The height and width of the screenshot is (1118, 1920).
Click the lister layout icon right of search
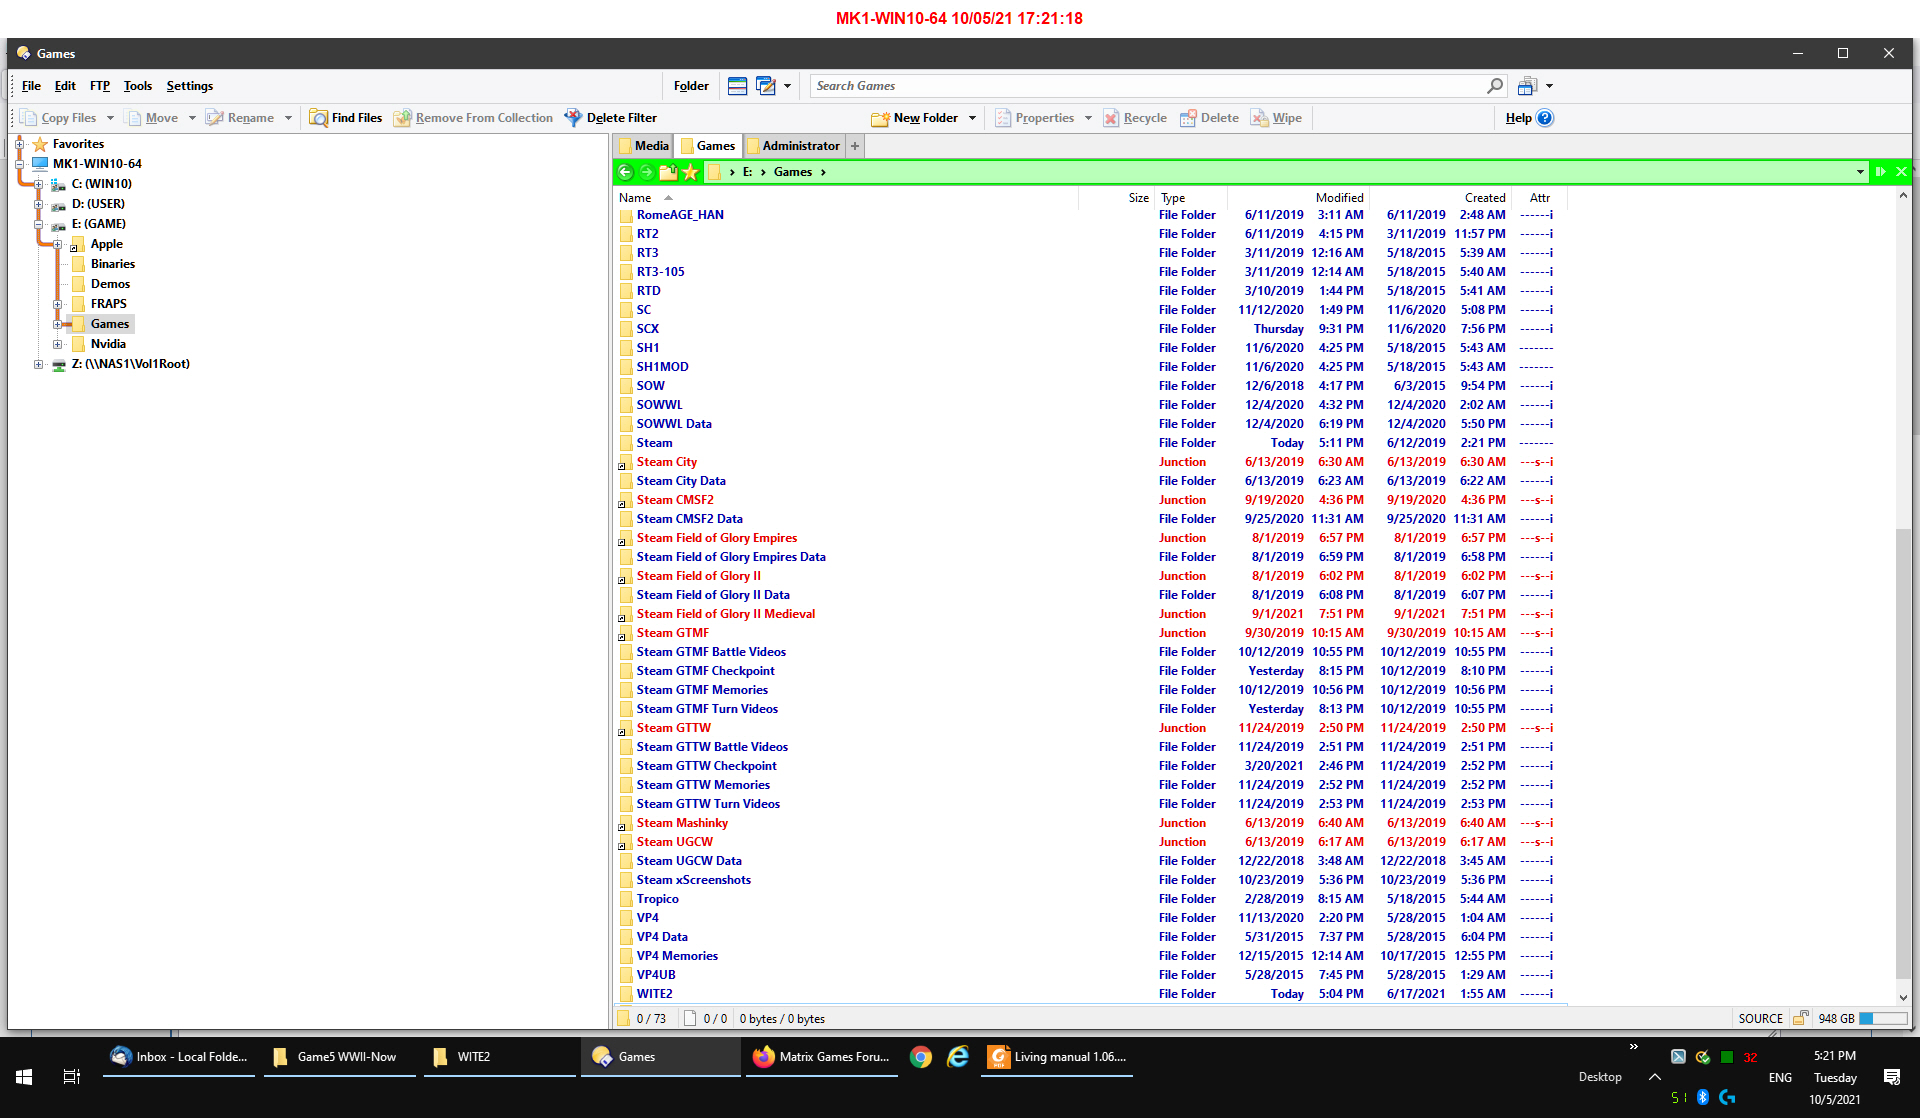1527,86
